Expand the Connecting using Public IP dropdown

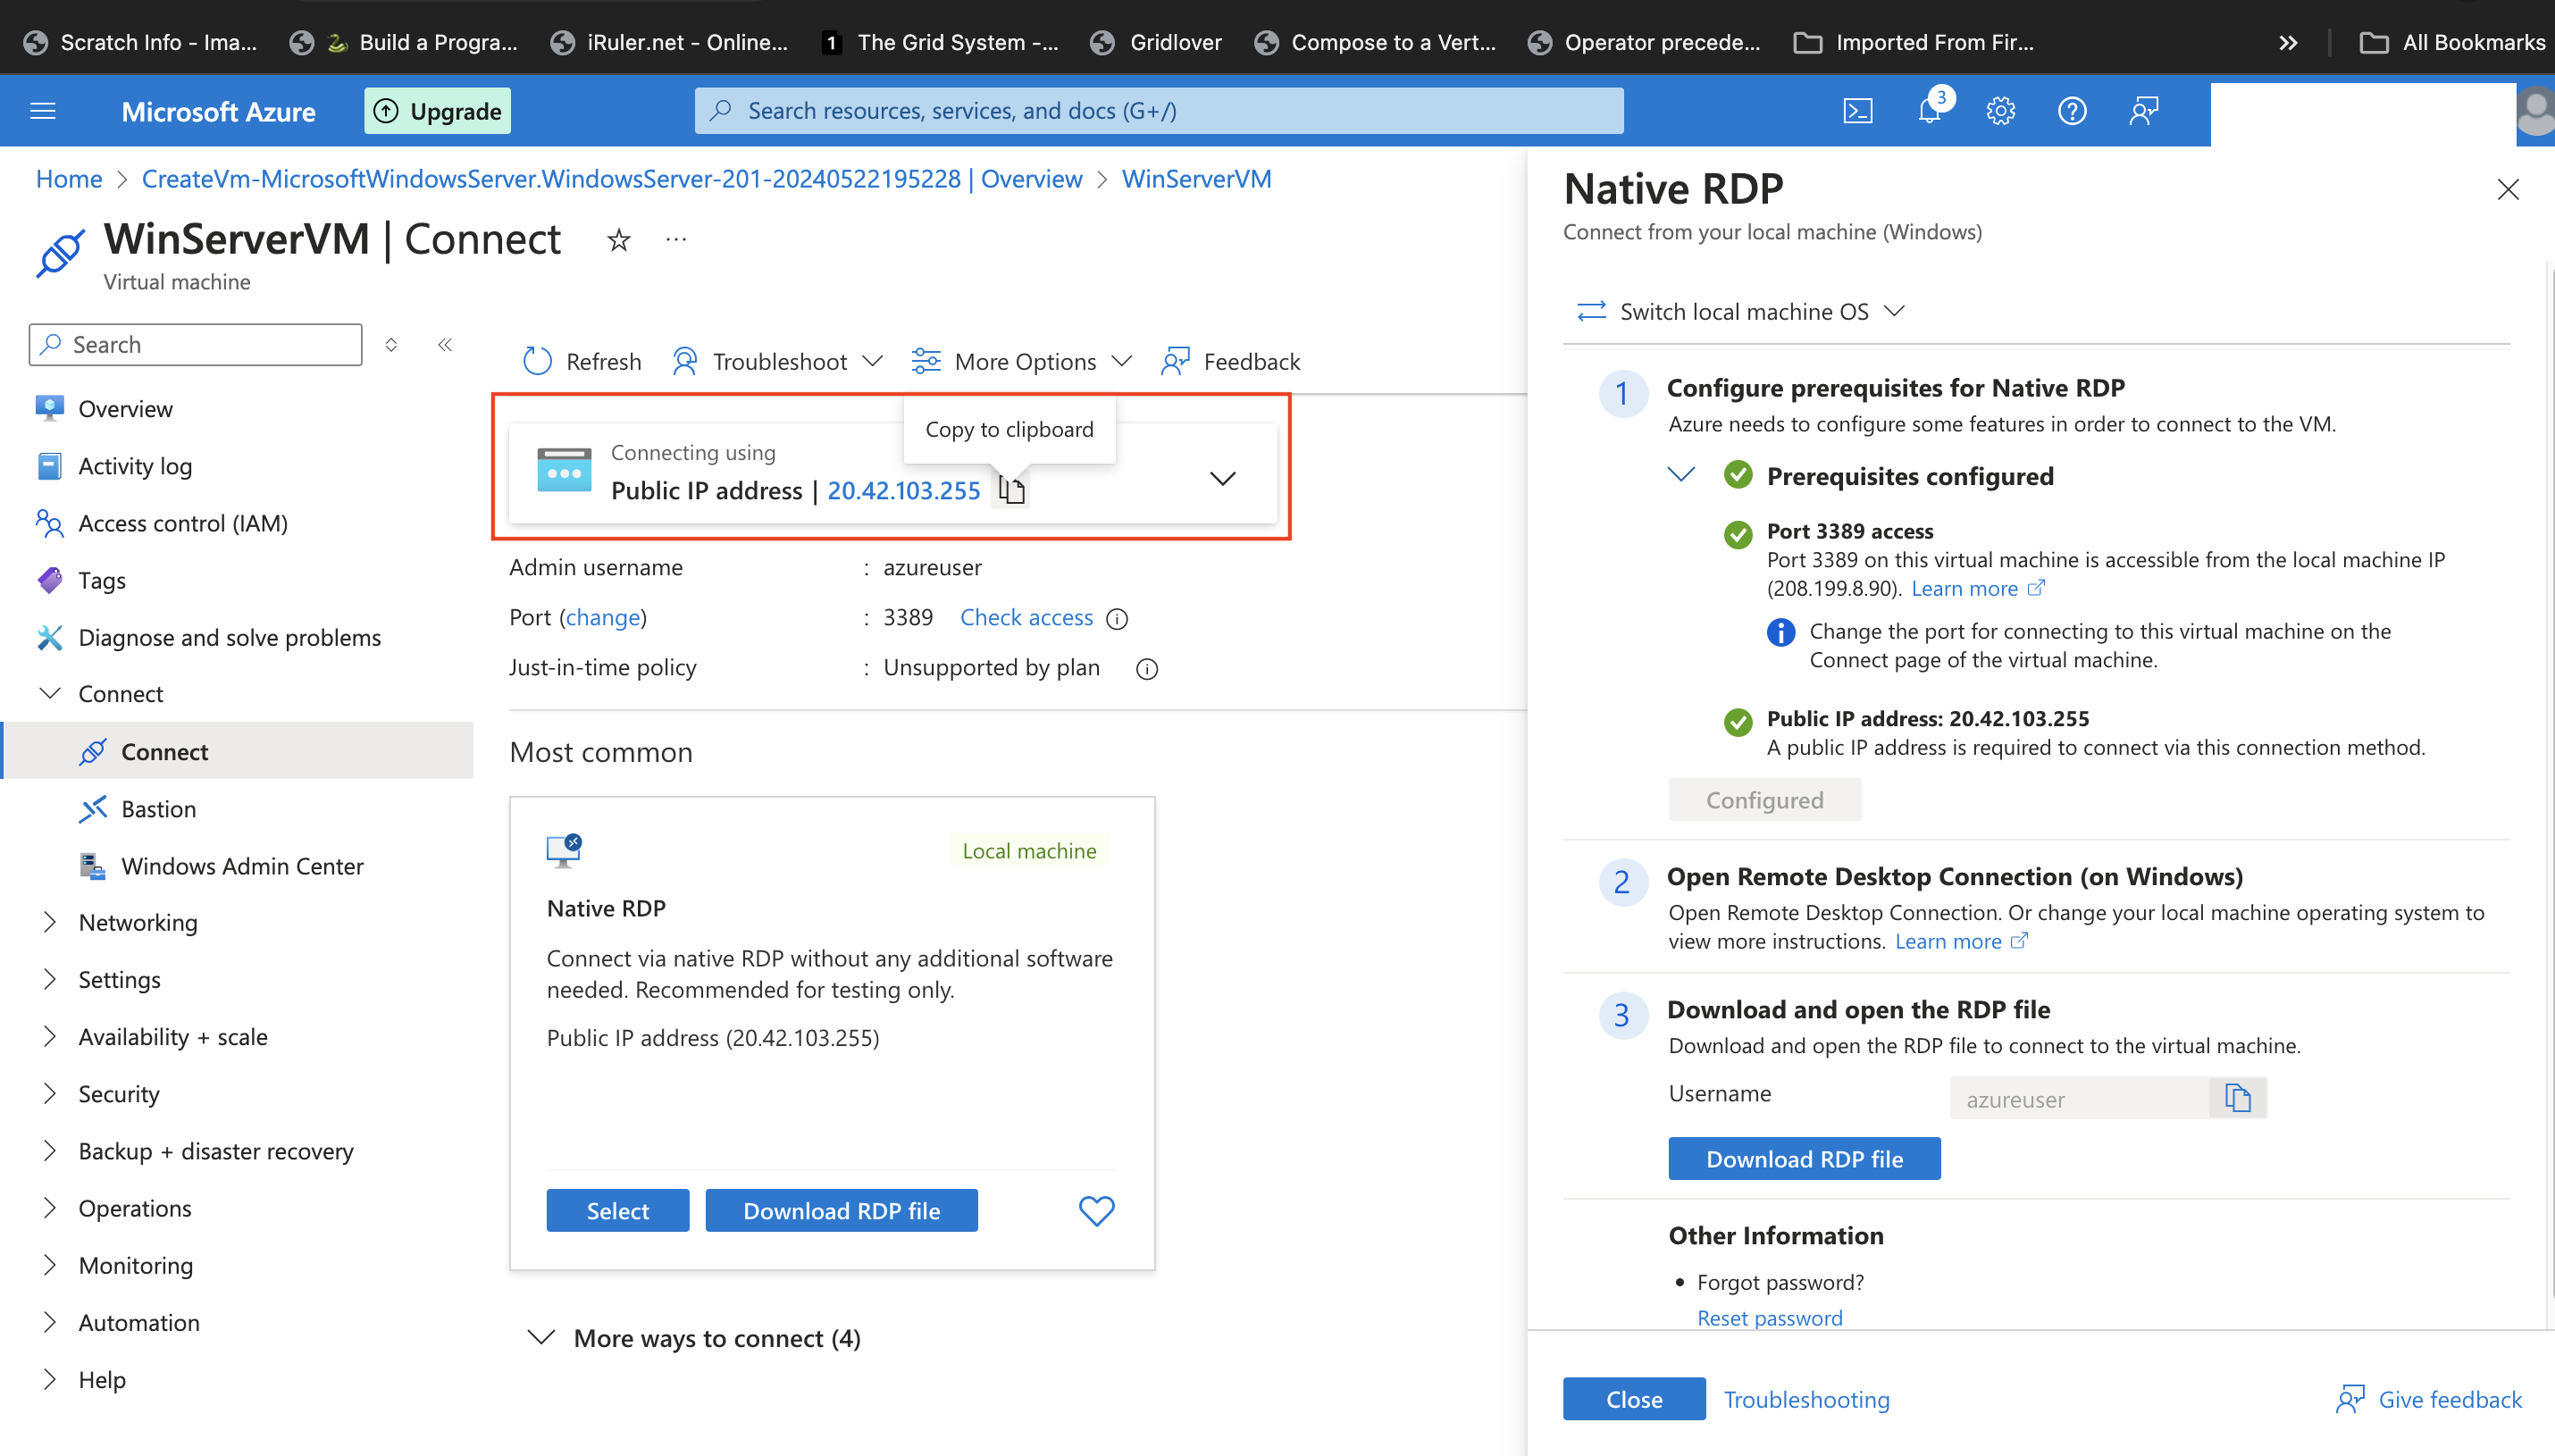pyautogui.click(x=1222, y=479)
